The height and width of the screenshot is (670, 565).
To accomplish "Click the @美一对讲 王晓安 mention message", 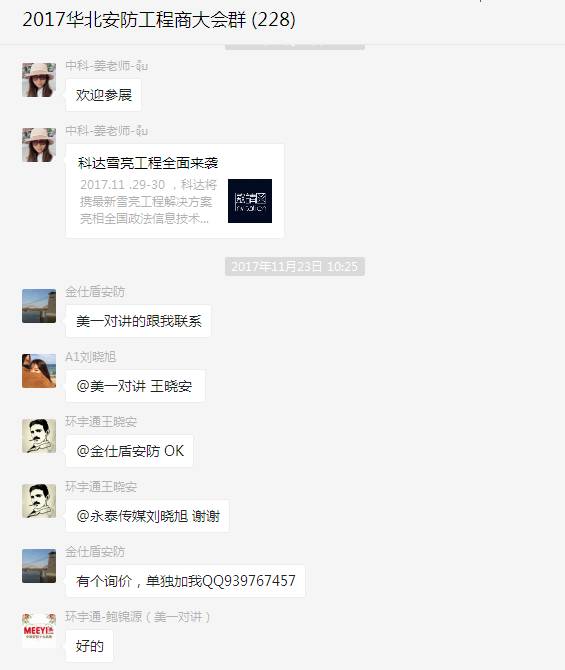I will coord(135,386).
